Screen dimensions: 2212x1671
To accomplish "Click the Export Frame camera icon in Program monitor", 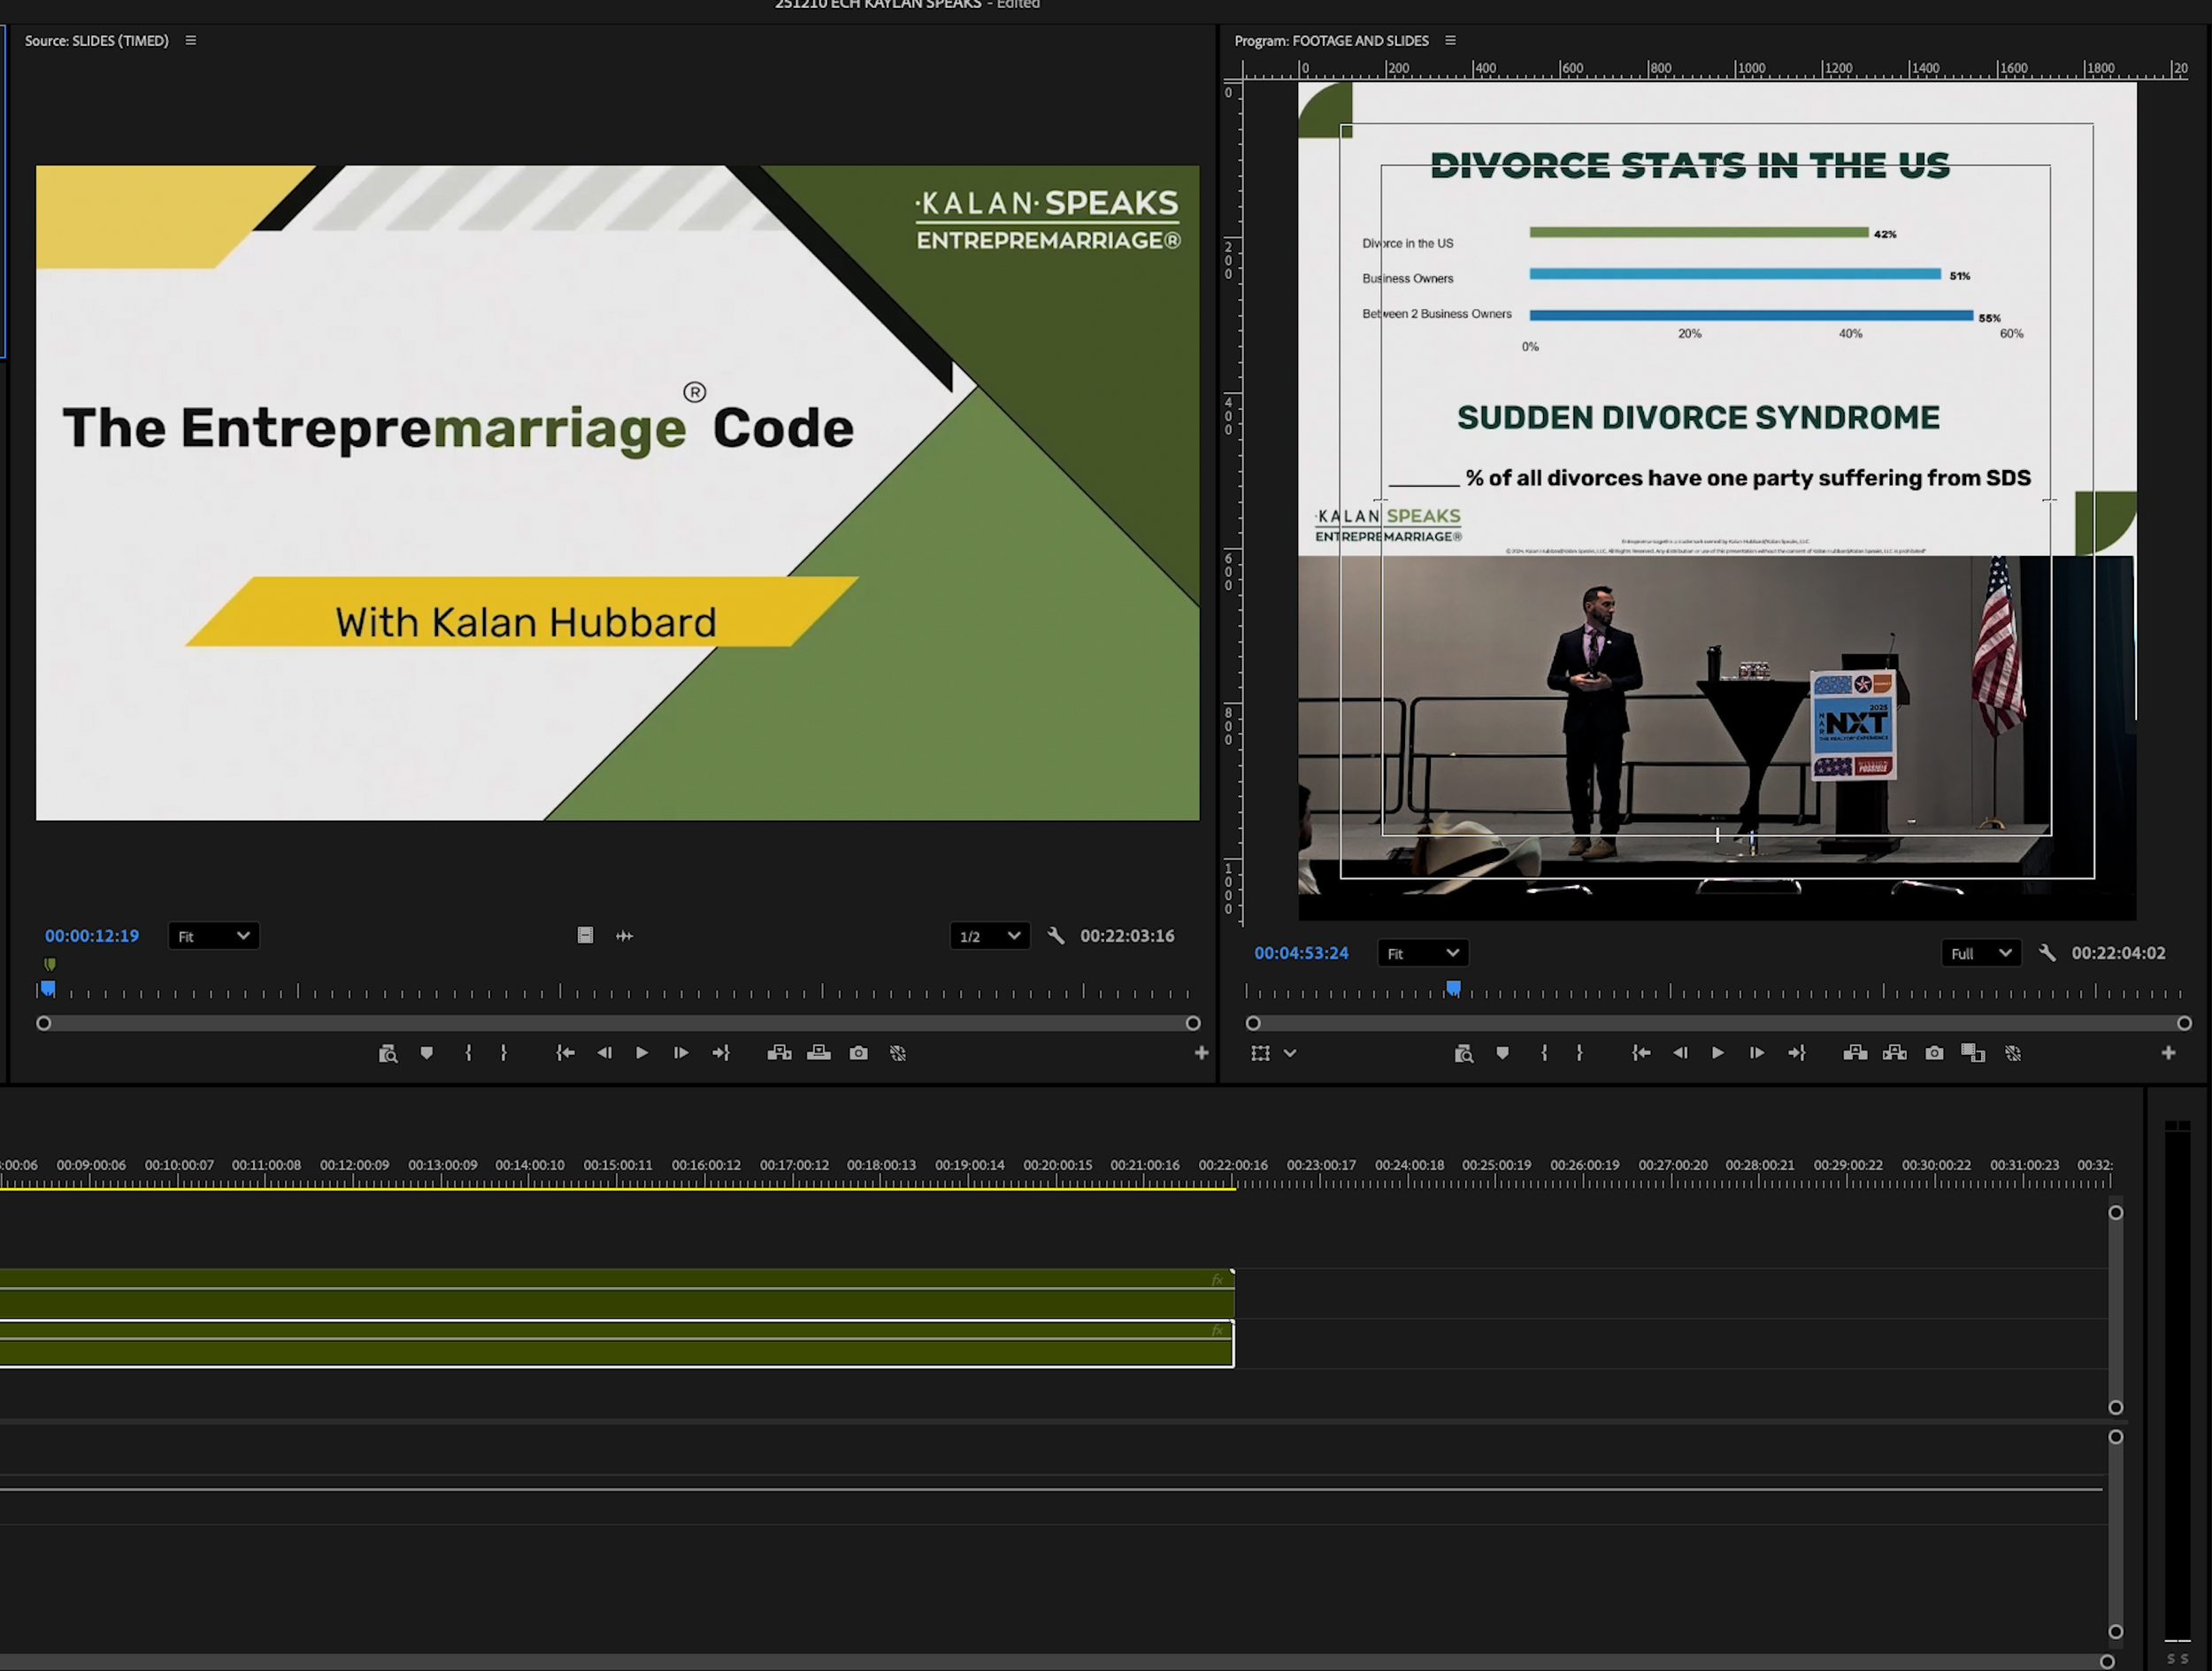I will point(1933,1053).
